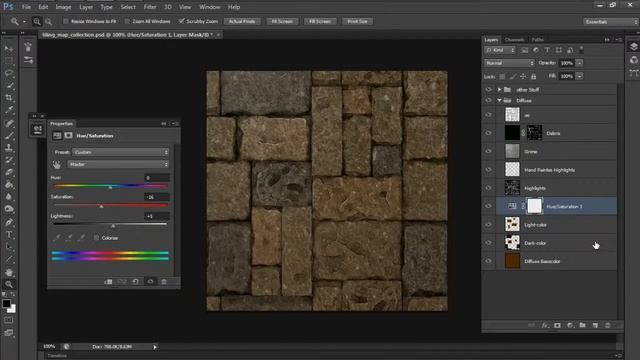This screenshot has width=640, height=360.
Task: Select the Clone Stamp tool
Action: click(x=9, y=148)
